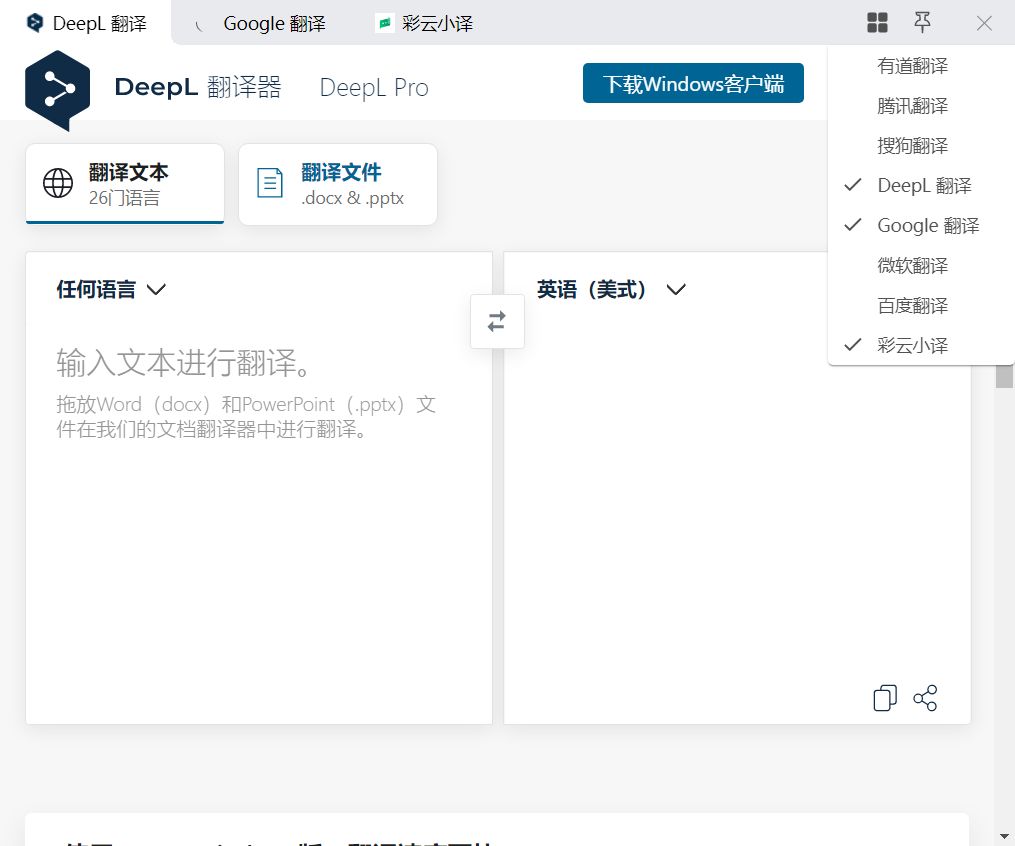1015x846 pixels.
Task: Click the 彩云小译 tab favicon
Action: pyautogui.click(x=385, y=23)
